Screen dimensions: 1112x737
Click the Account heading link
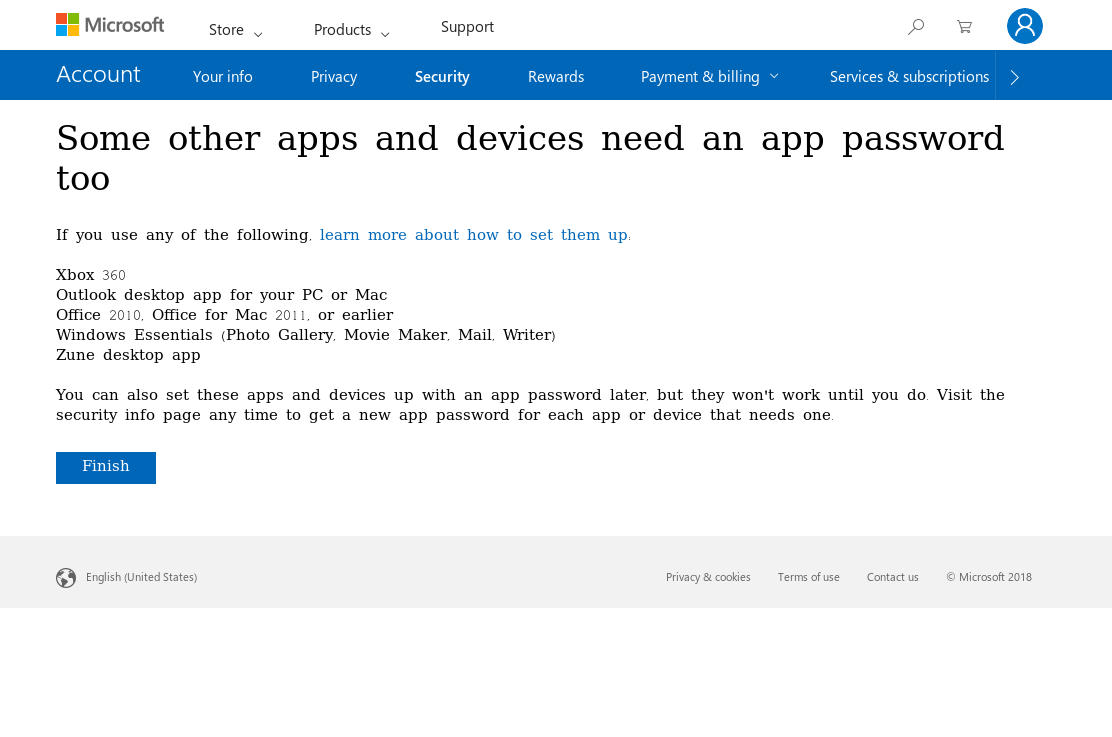(98, 75)
